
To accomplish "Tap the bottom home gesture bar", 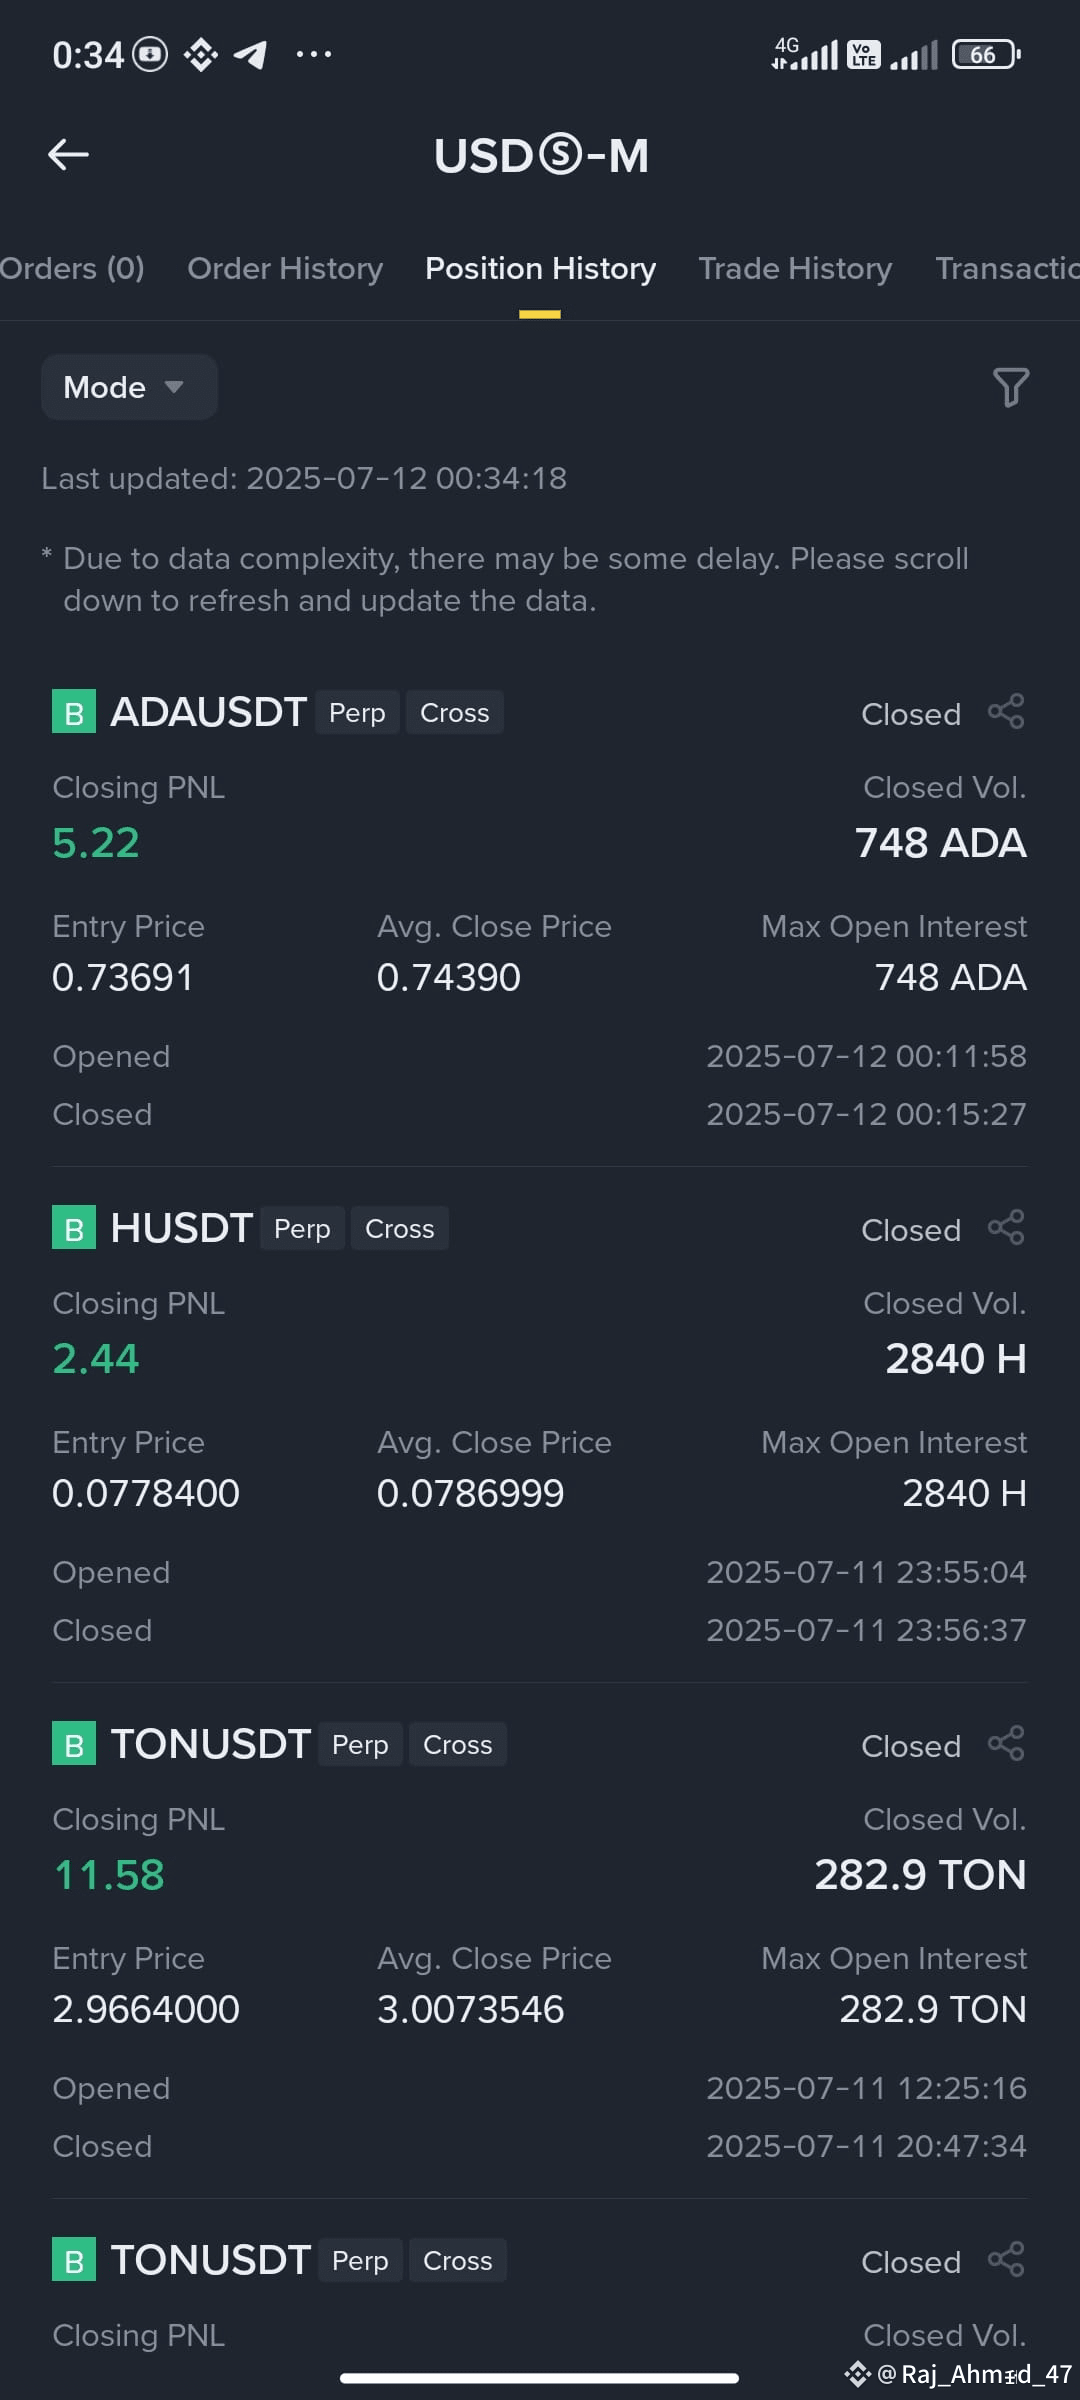I will coord(539,2378).
